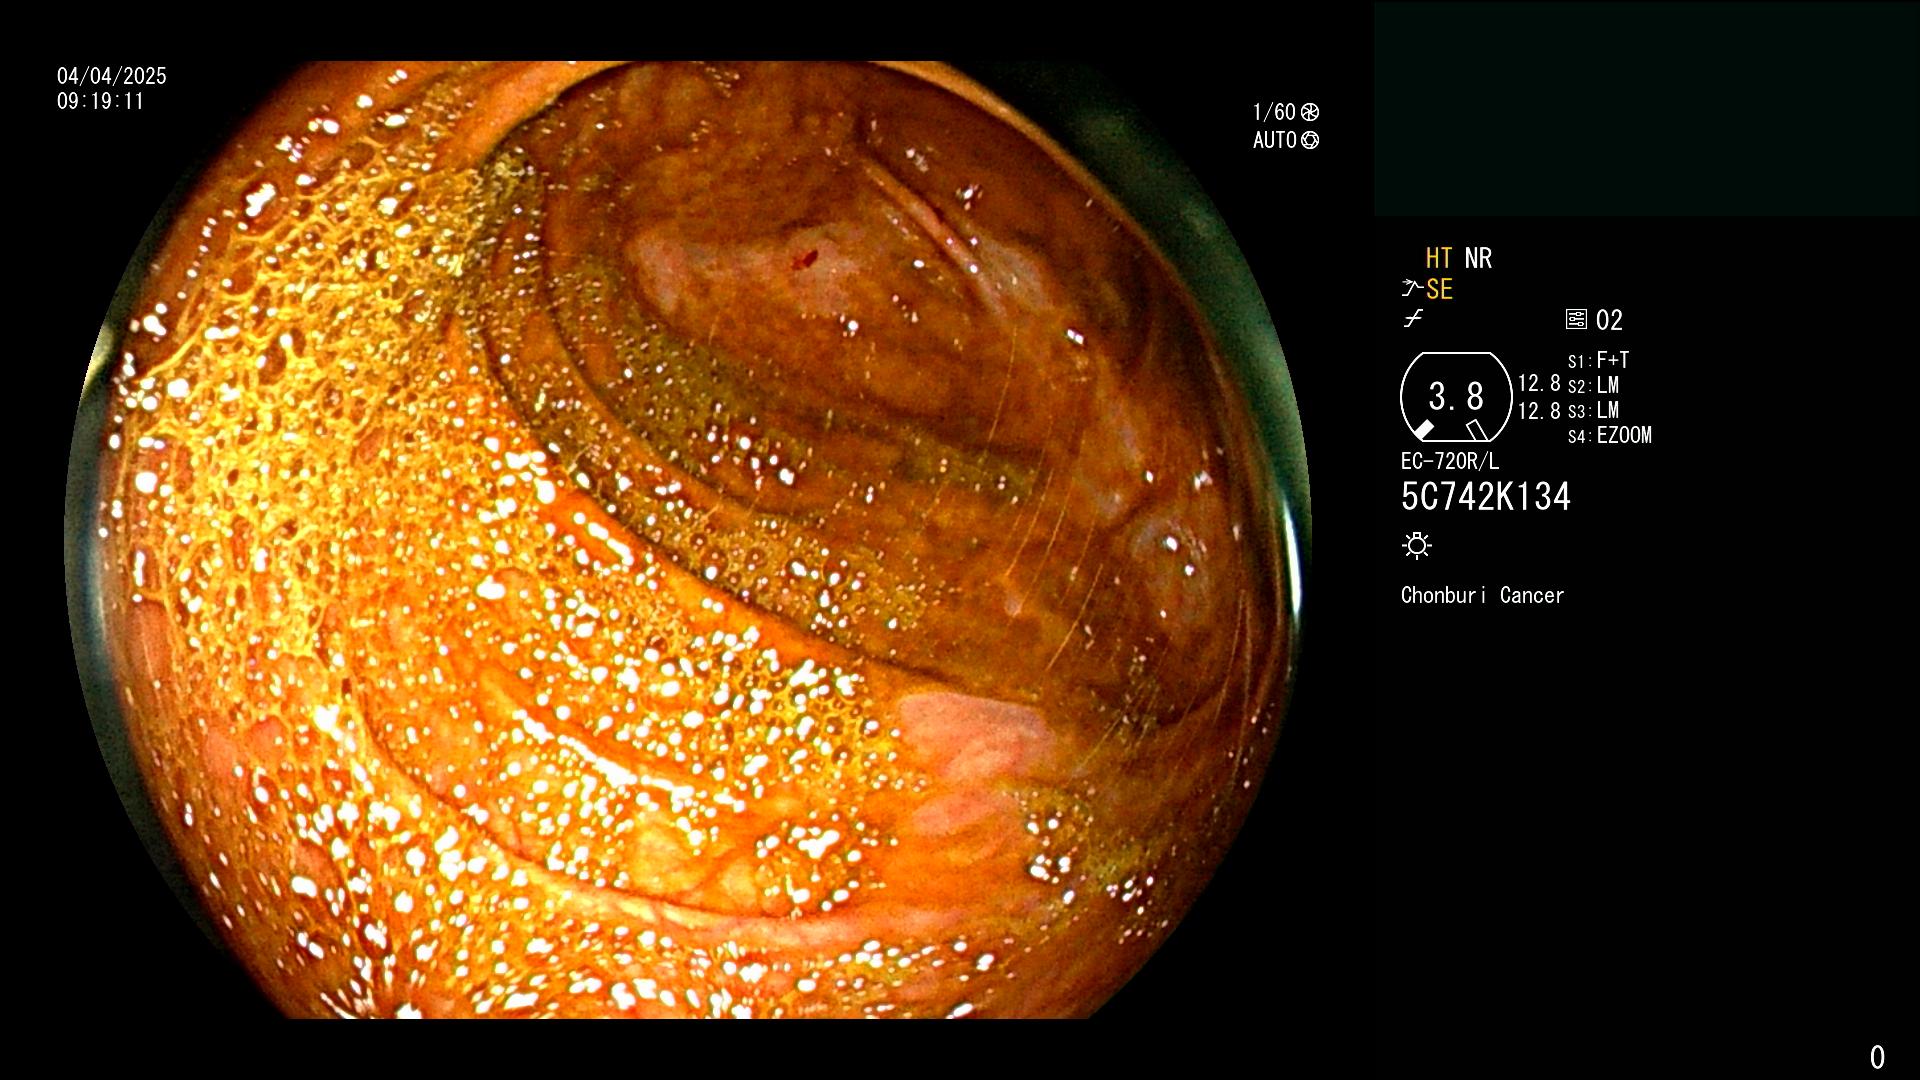Image resolution: width=1920 pixels, height=1080 pixels.
Task: Select the S3: LM switch assignment
Action: (1593, 410)
